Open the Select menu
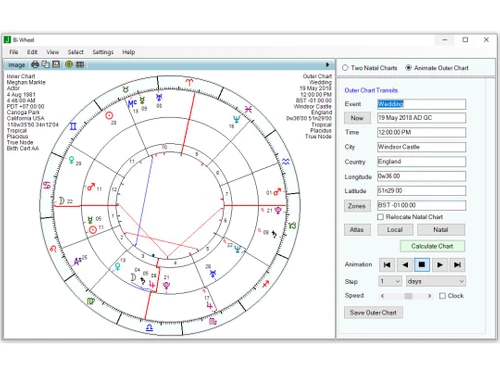This screenshot has height=375, width=500. click(x=76, y=52)
